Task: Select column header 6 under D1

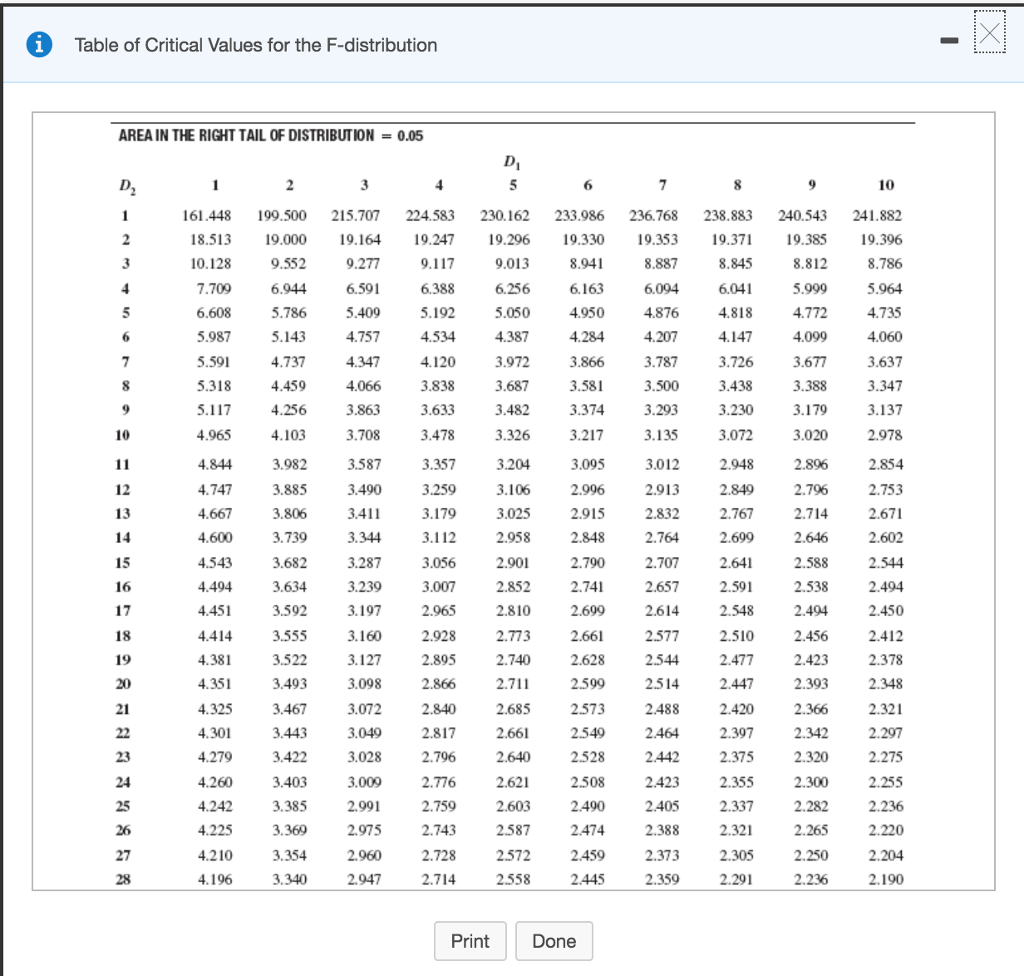Action: [587, 186]
